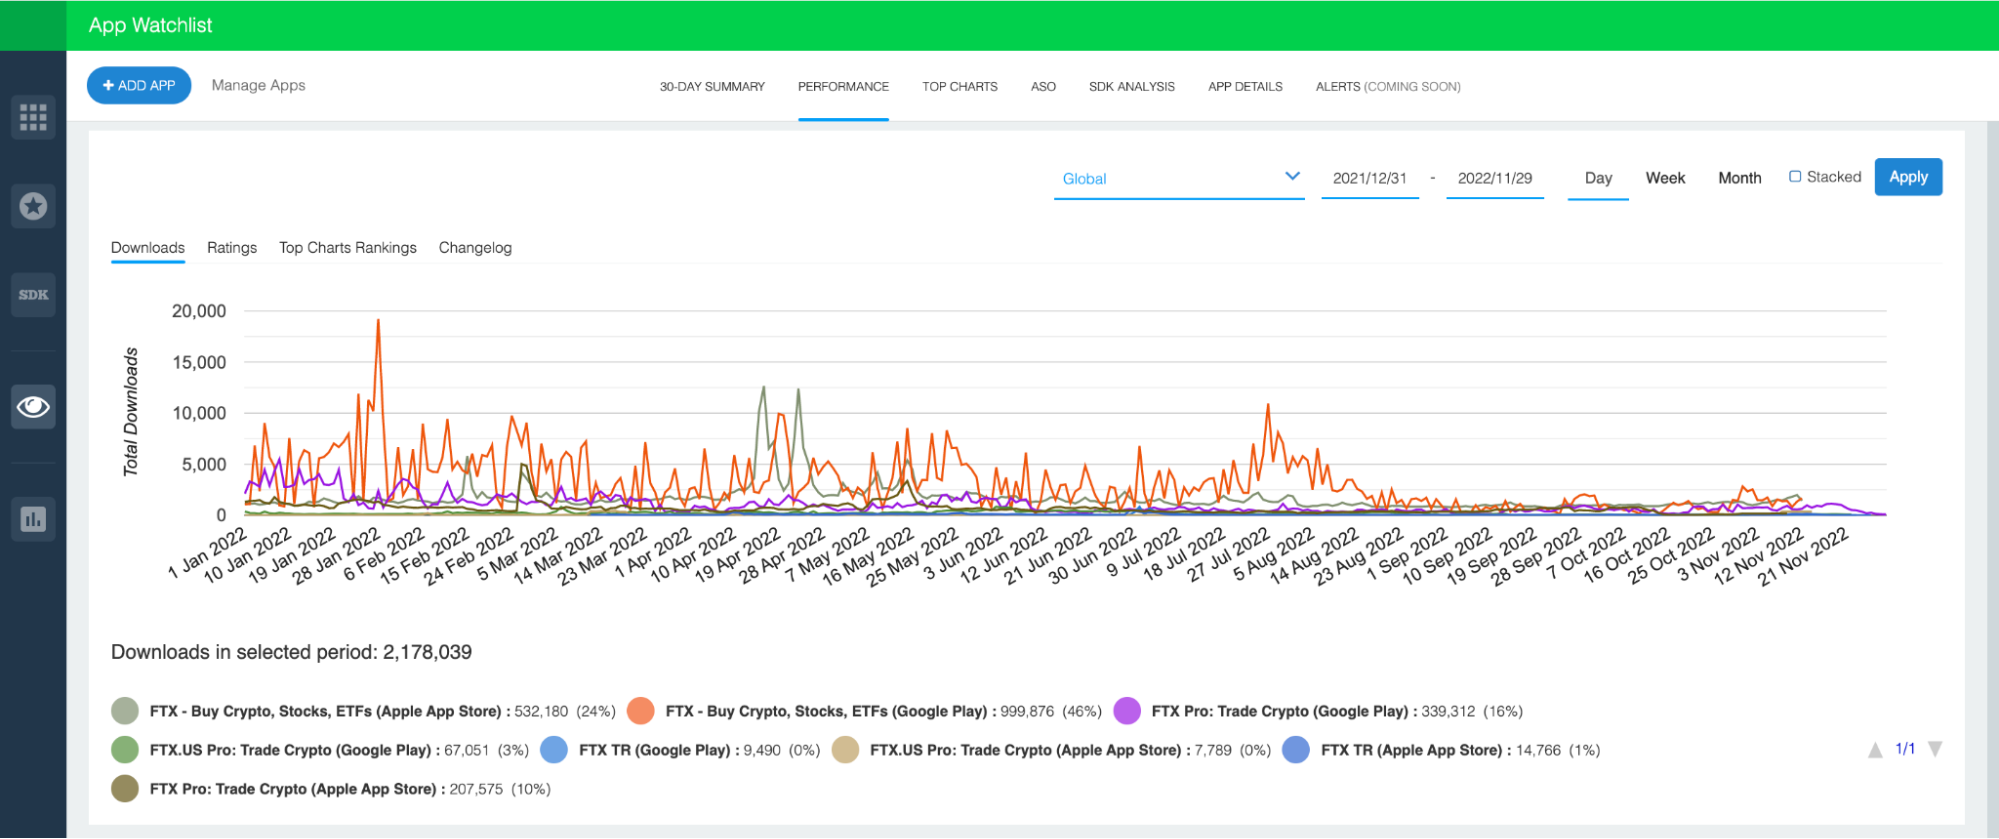
Task: Select the Ratings sub-tab
Action: click(x=232, y=248)
